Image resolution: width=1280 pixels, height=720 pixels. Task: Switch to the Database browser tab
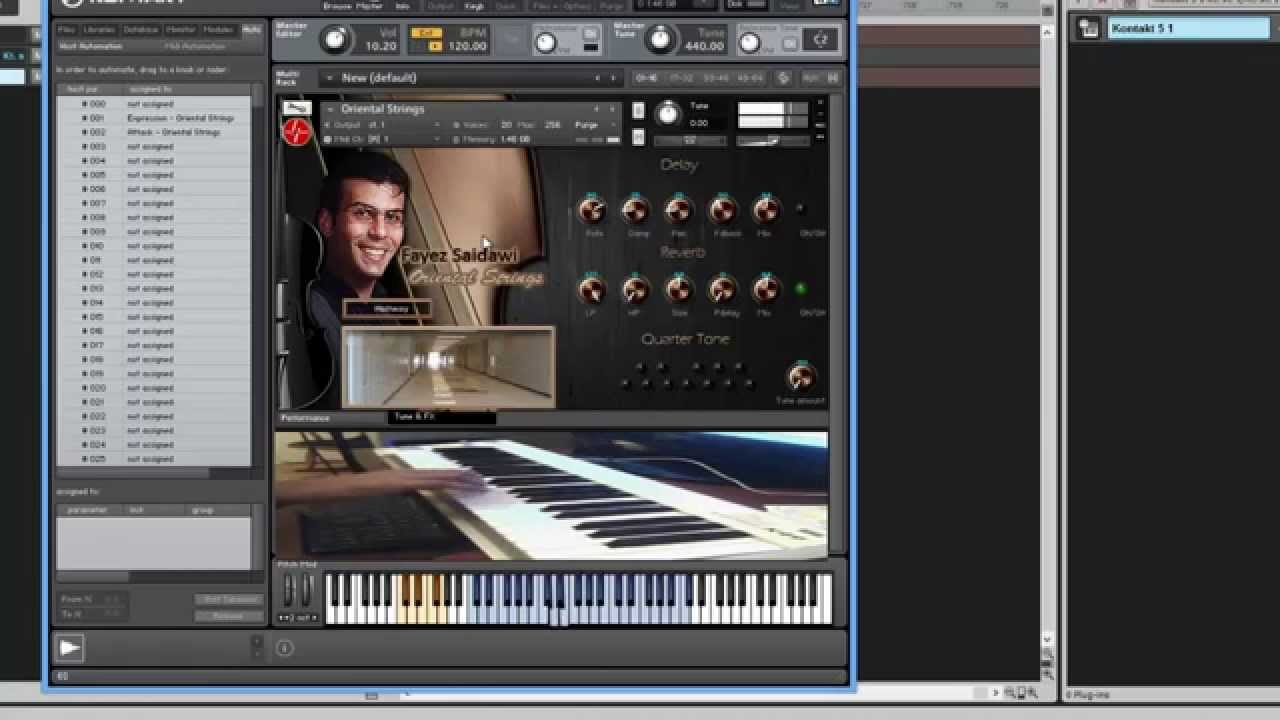[140, 30]
